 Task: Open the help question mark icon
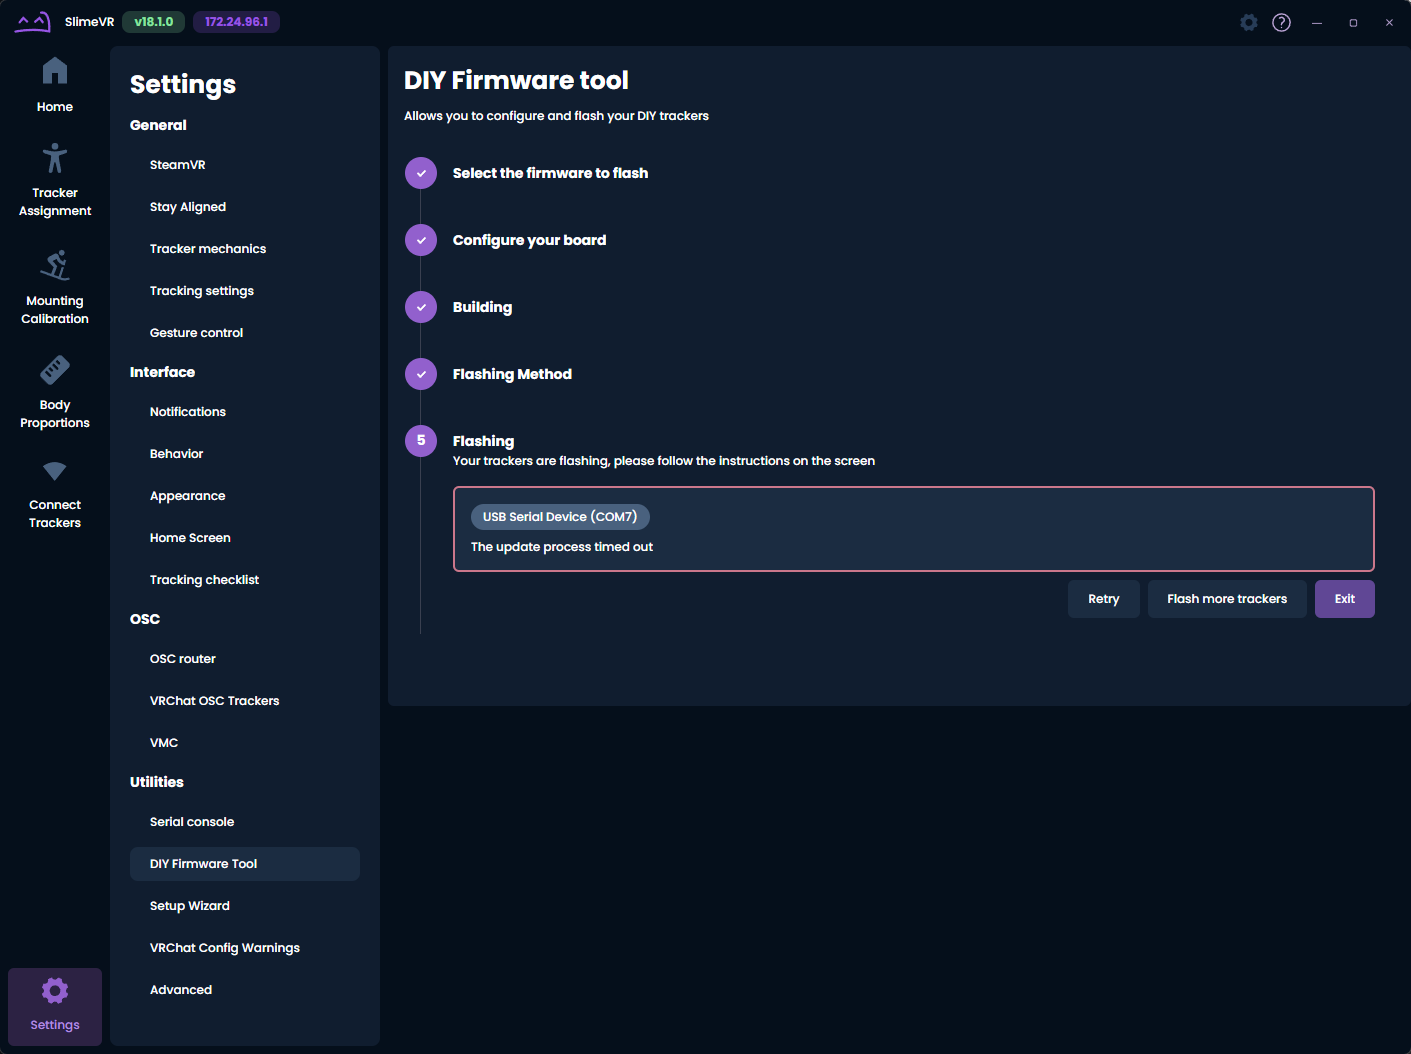(1281, 22)
